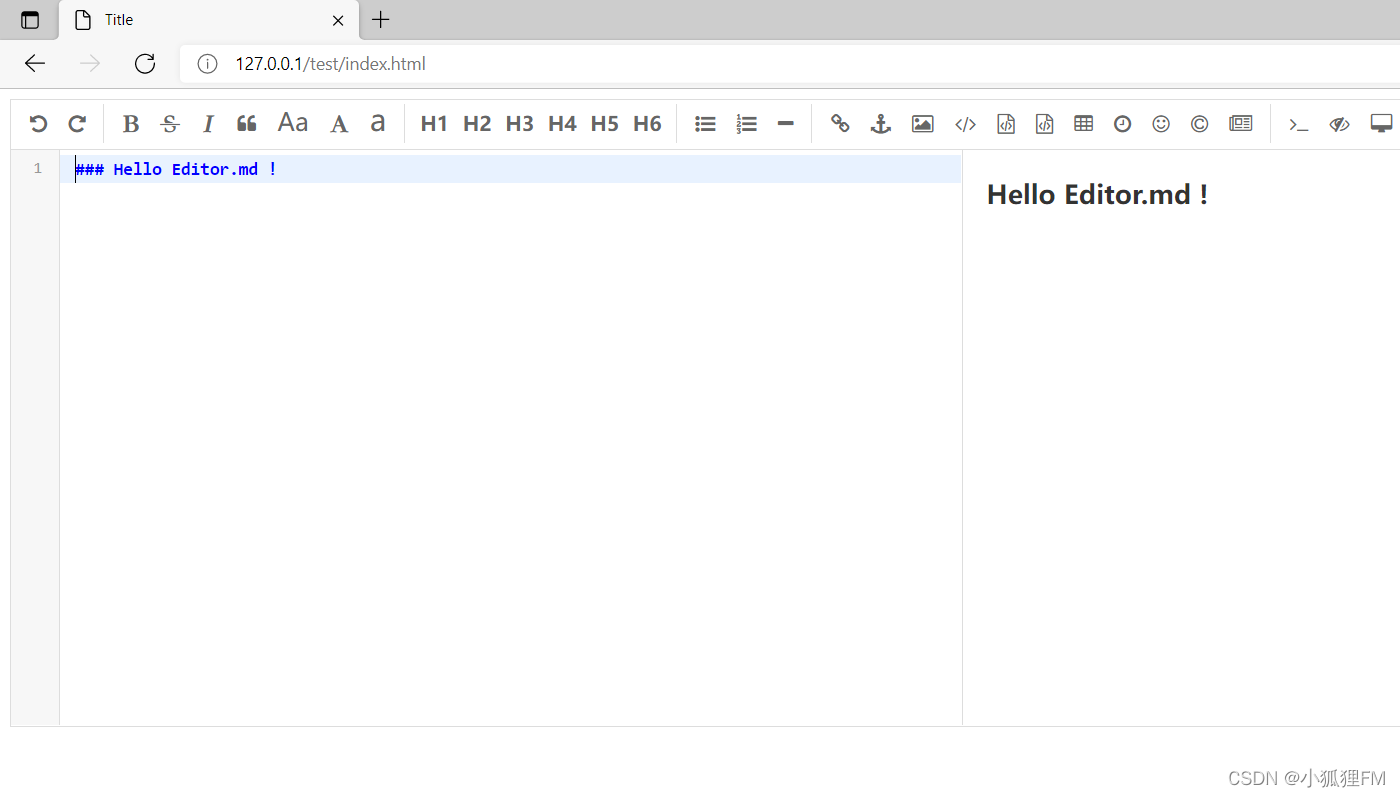Capitalize first letters with the Aa icon

293,123
